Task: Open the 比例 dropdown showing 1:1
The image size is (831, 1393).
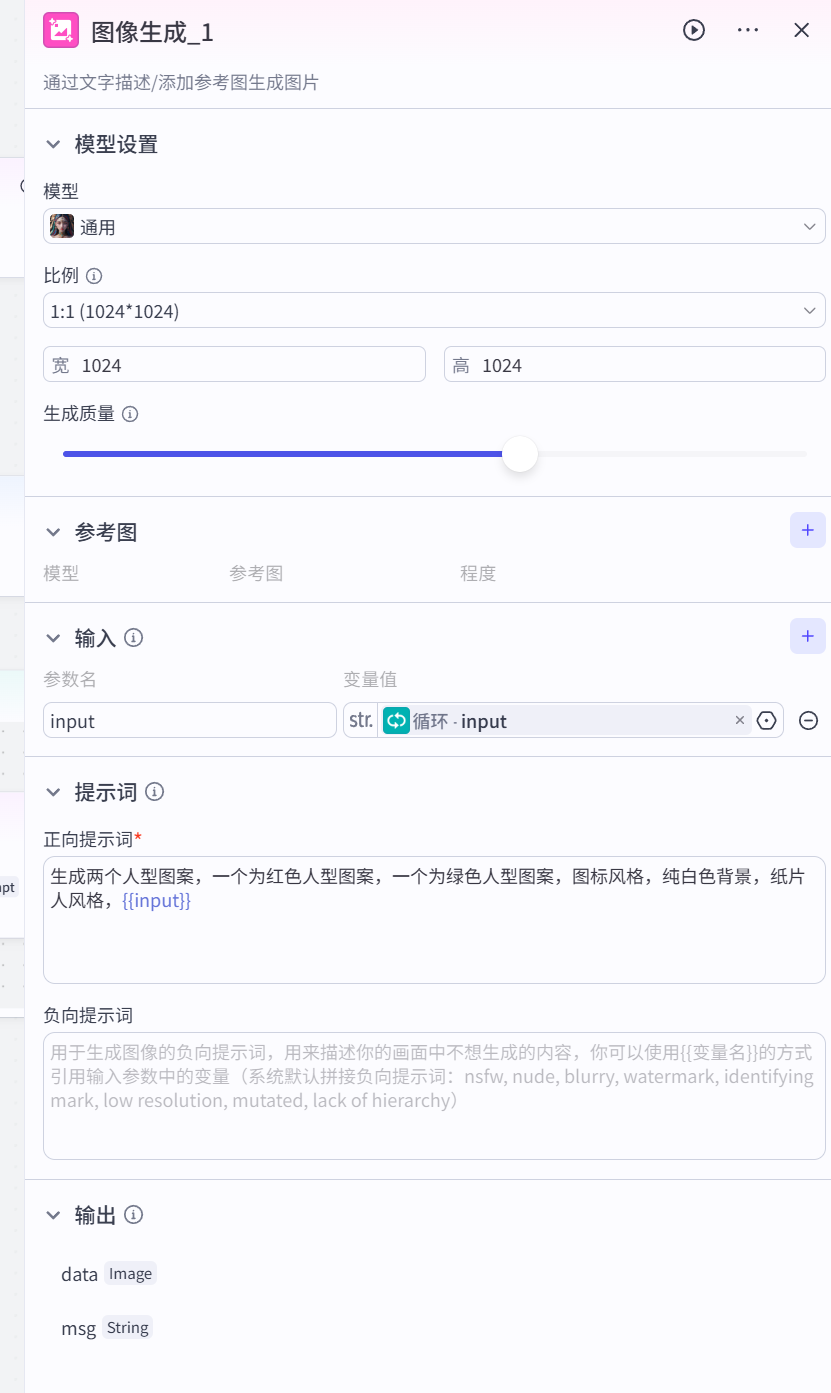Action: 434,310
